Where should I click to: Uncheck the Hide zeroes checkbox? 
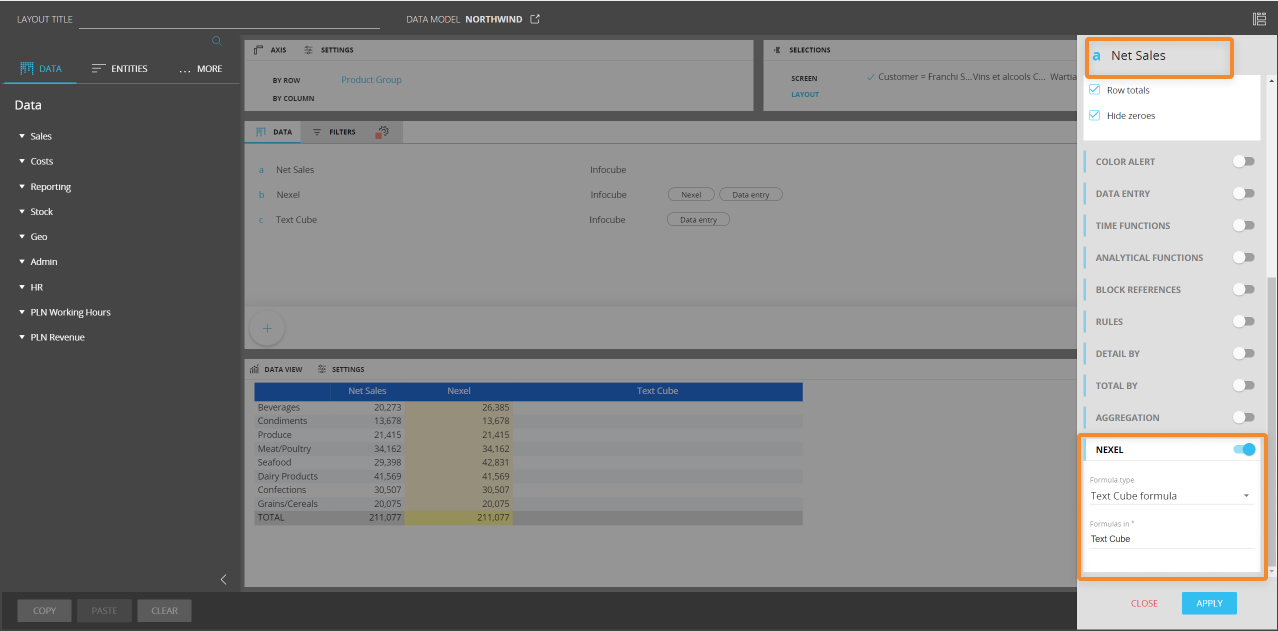[x=1094, y=116]
